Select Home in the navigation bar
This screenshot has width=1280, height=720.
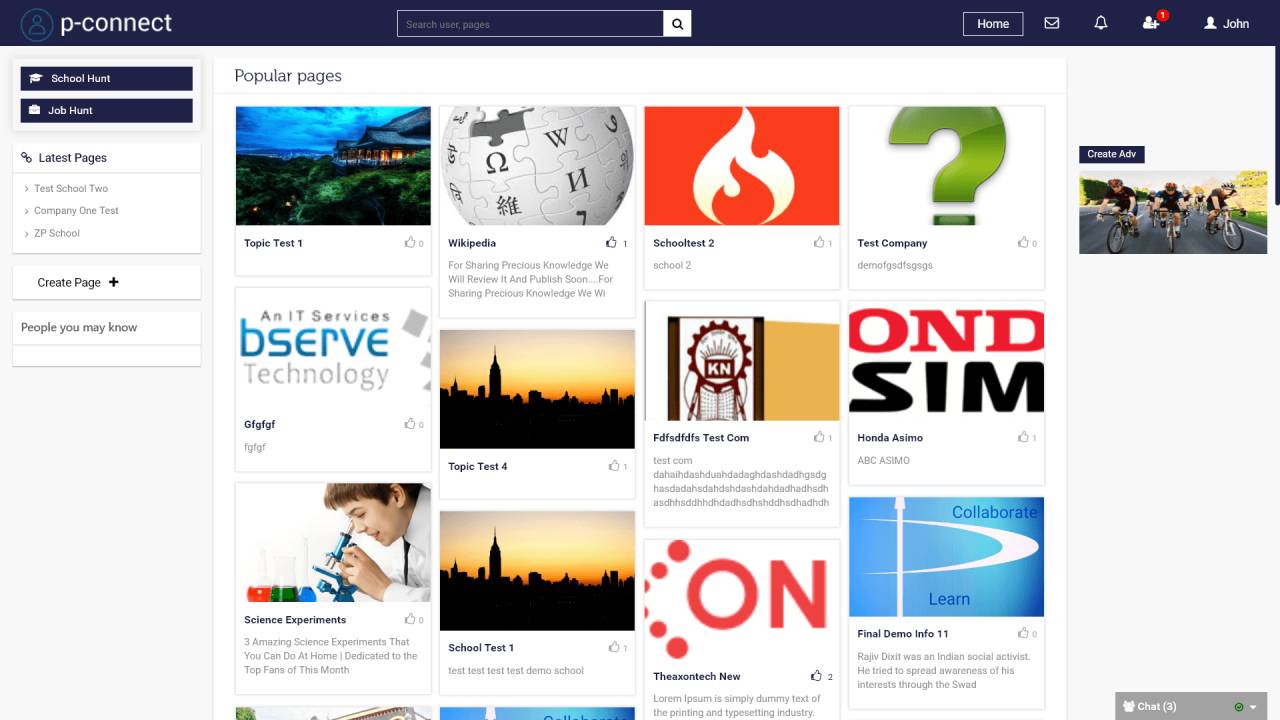click(x=993, y=23)
